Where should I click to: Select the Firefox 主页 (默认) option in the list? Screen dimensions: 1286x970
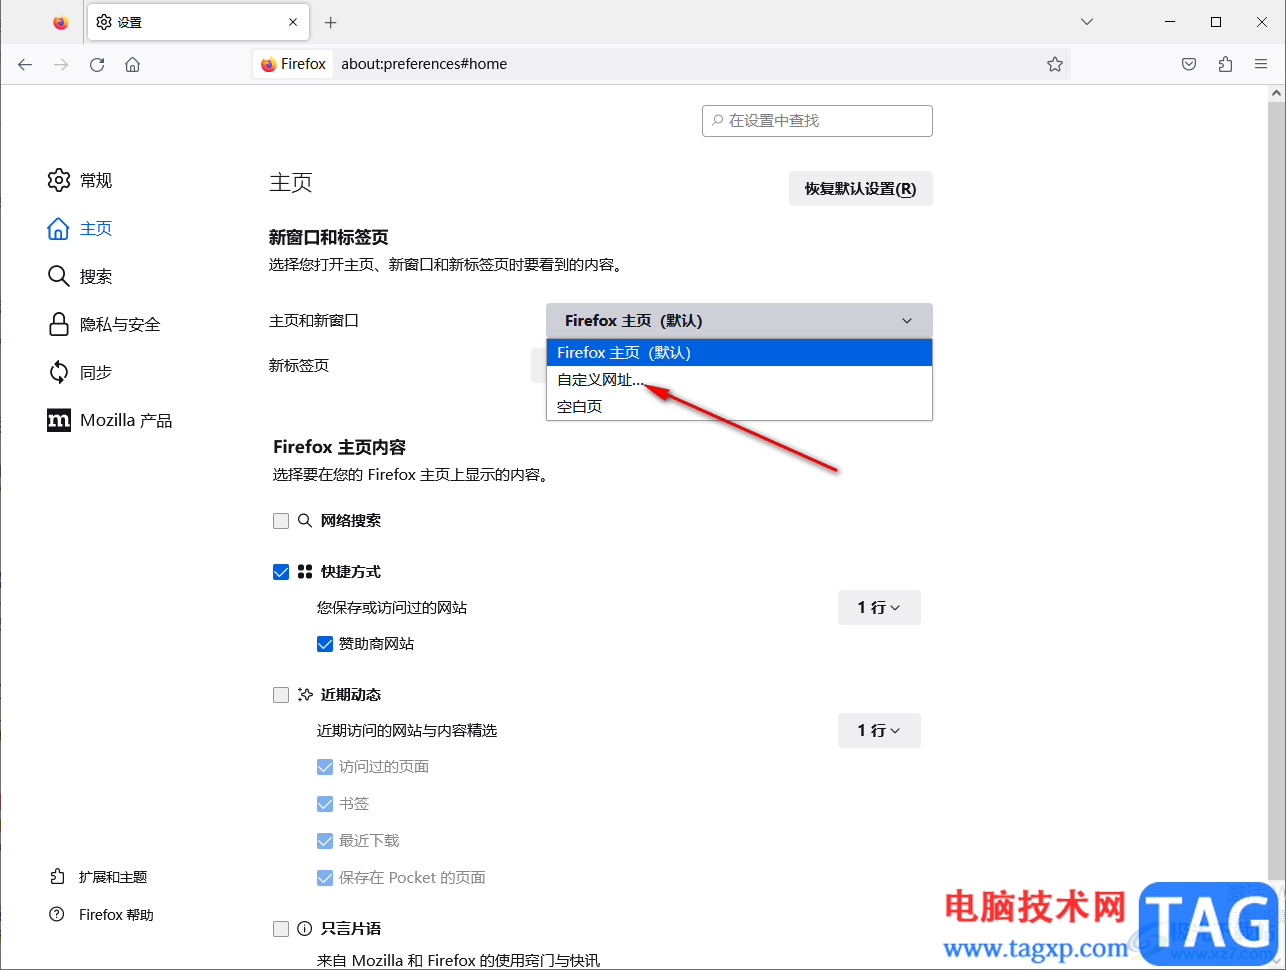pos(739,353)
